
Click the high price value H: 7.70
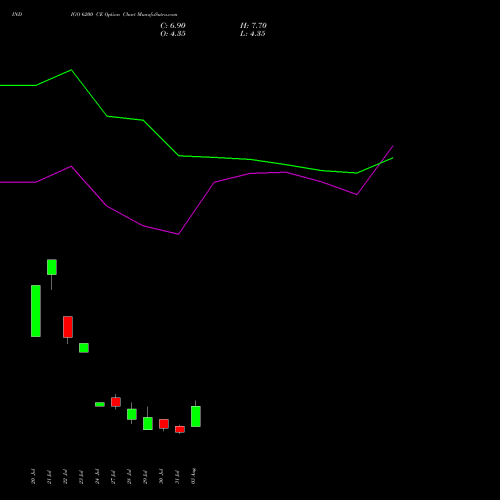253,26
